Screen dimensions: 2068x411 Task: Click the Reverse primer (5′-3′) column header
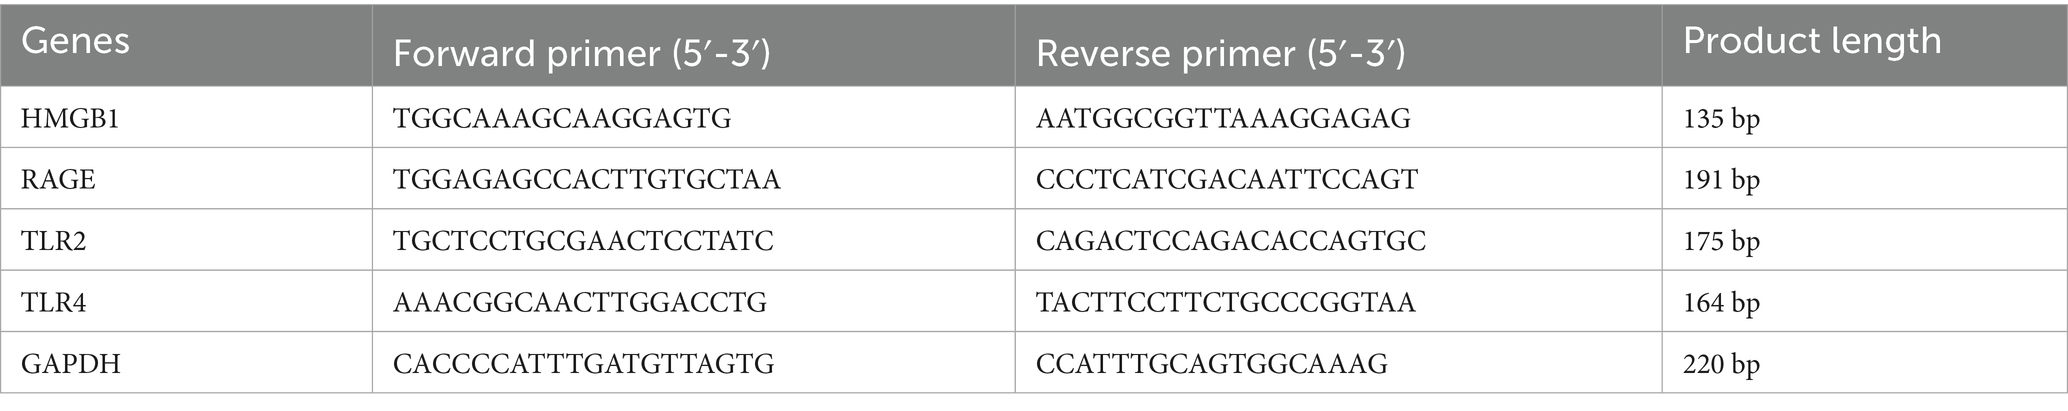pyautogui.click(x=1221, y=54)
